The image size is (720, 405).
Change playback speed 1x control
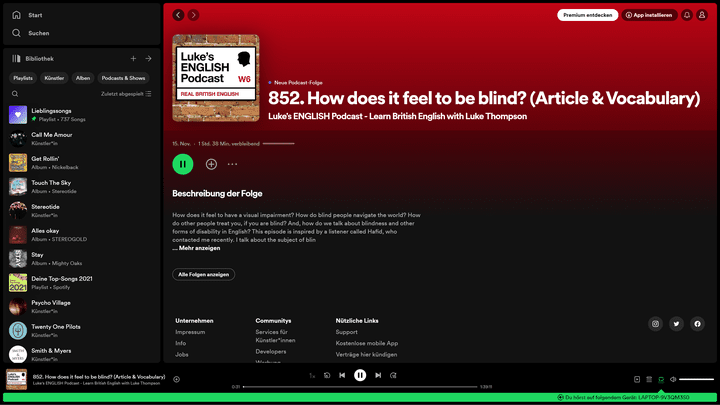[312, 376]
